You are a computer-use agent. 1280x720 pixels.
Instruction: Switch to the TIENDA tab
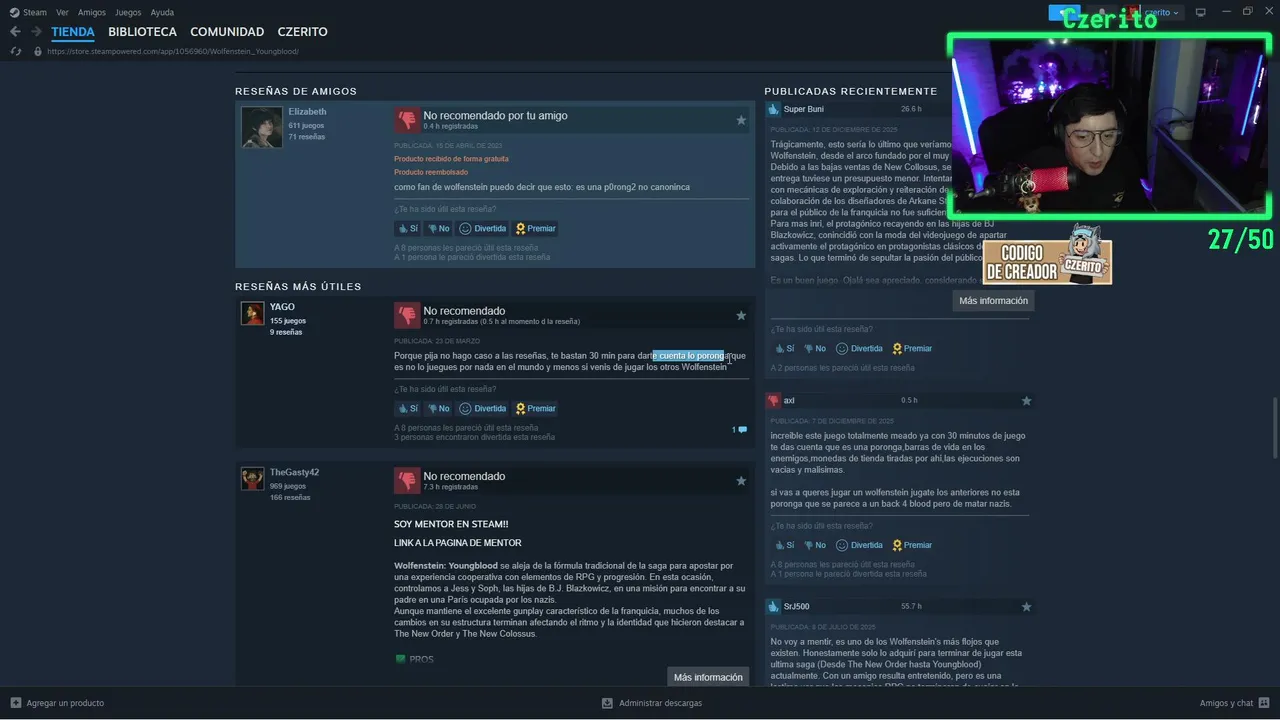[73, 32]
